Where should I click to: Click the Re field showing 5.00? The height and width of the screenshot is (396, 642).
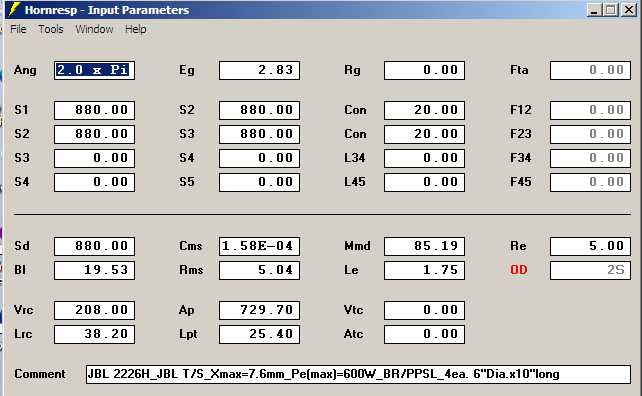[590, 246]
